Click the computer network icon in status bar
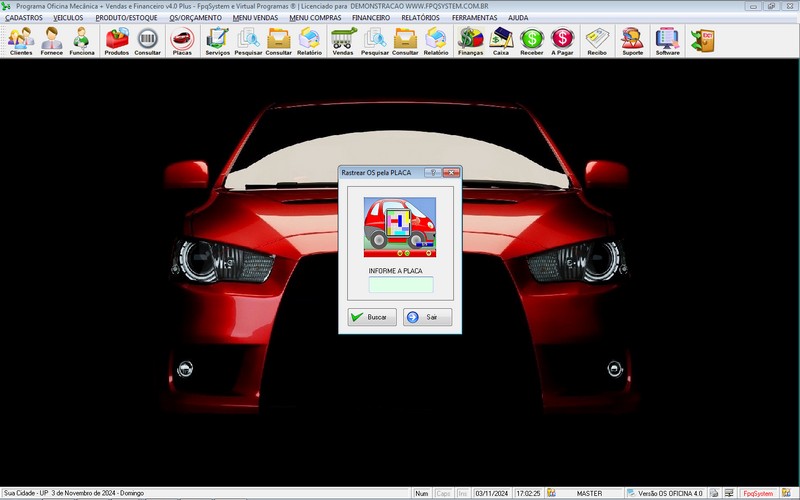The height and width of the screenshot is (500, 800). 730,493
